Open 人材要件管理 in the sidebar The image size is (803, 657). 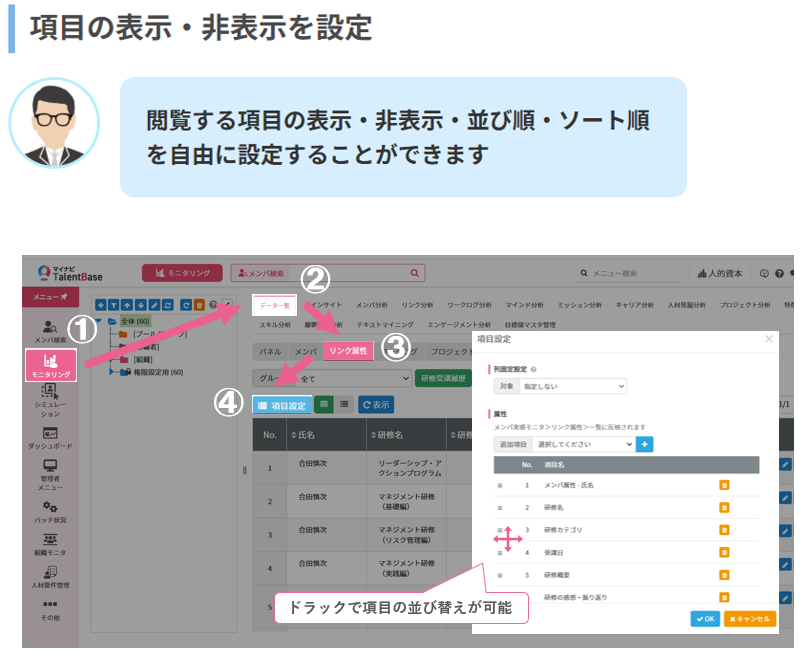[50, 577]
